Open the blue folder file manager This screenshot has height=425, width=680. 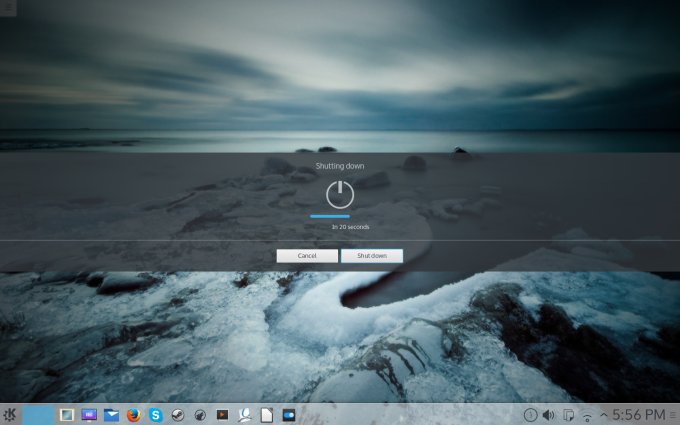[111, 415]
